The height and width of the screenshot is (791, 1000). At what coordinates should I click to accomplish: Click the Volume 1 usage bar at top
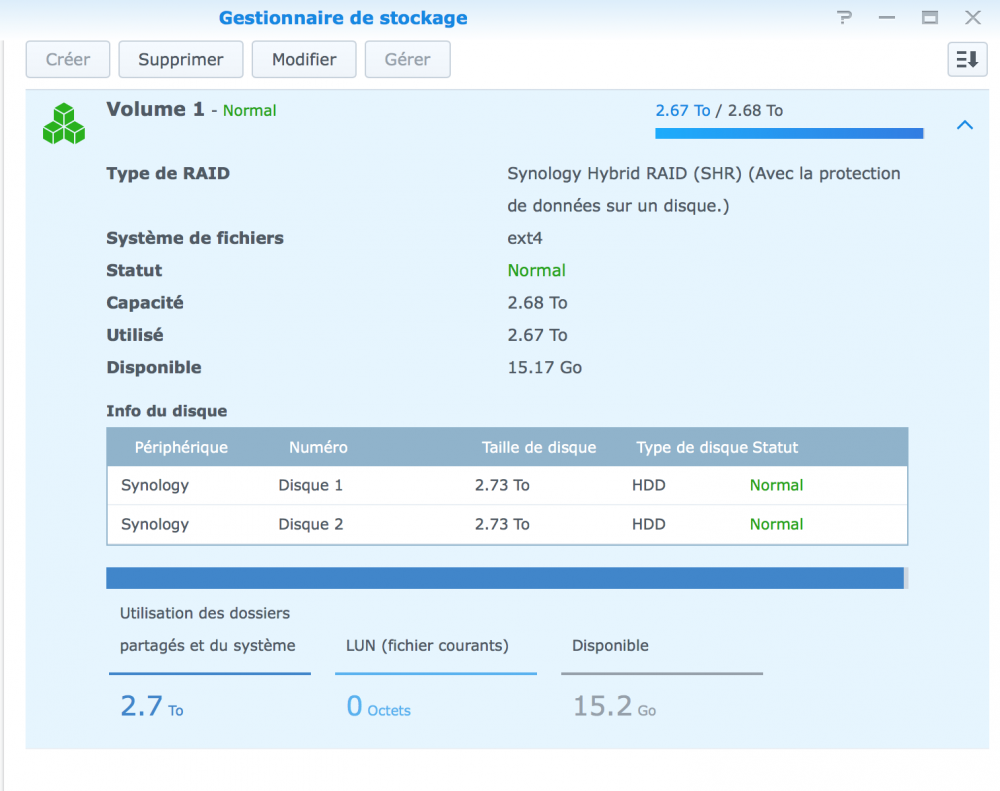pyautogui.click(x=788, y=133)
